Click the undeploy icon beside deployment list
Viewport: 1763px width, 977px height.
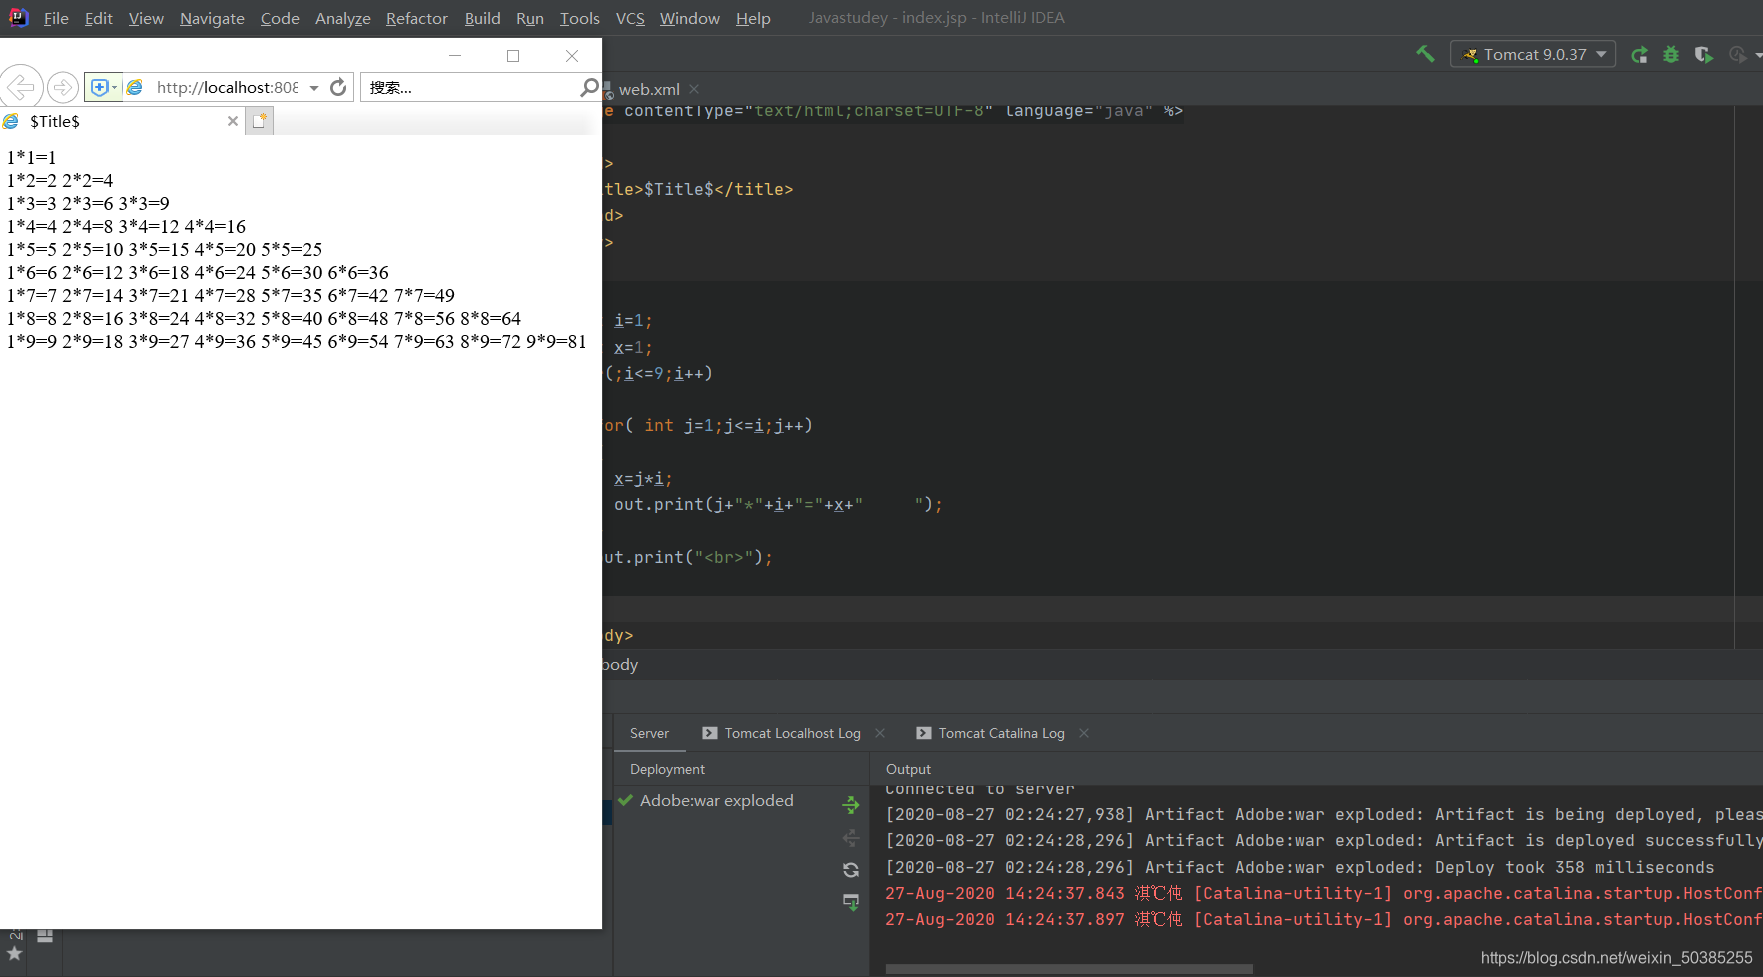(851, 837)
